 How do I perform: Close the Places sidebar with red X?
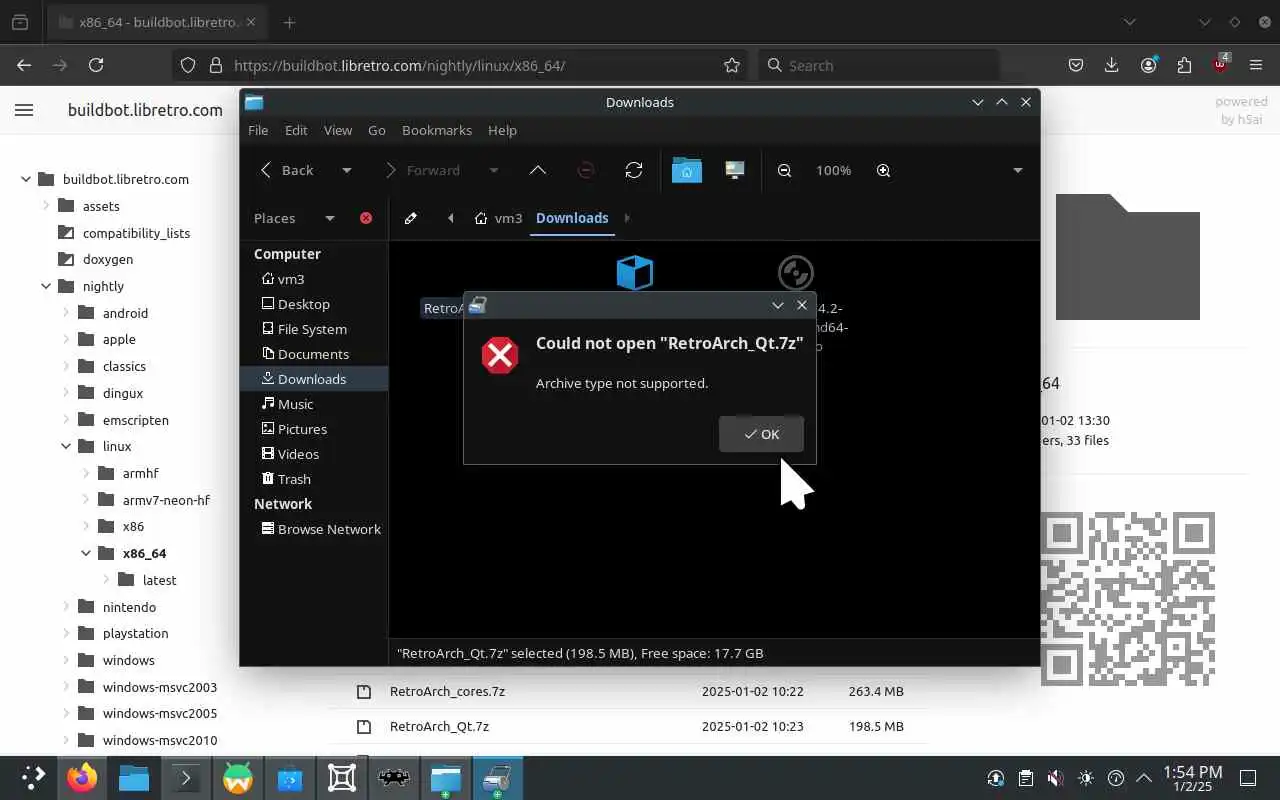coord(366,218)
